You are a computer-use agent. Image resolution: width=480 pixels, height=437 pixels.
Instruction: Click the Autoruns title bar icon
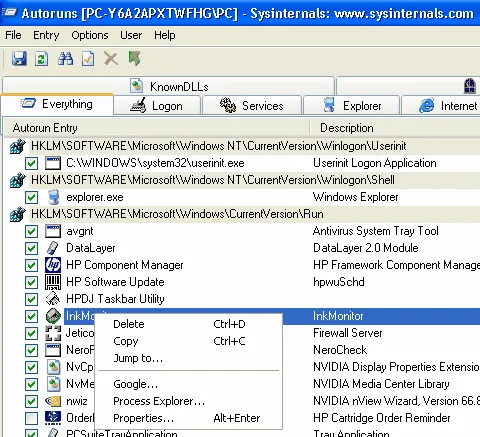(9, 13)
